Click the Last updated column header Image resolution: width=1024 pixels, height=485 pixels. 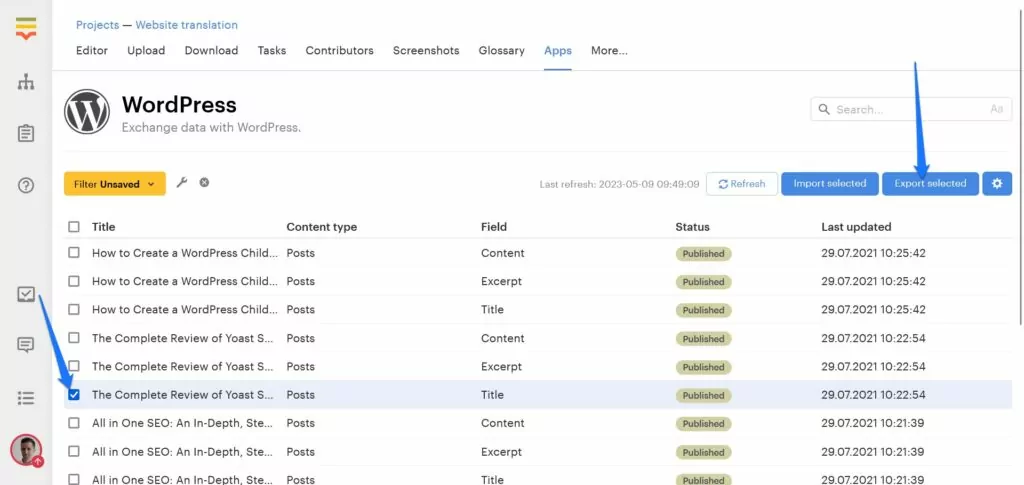coord(856,227)
